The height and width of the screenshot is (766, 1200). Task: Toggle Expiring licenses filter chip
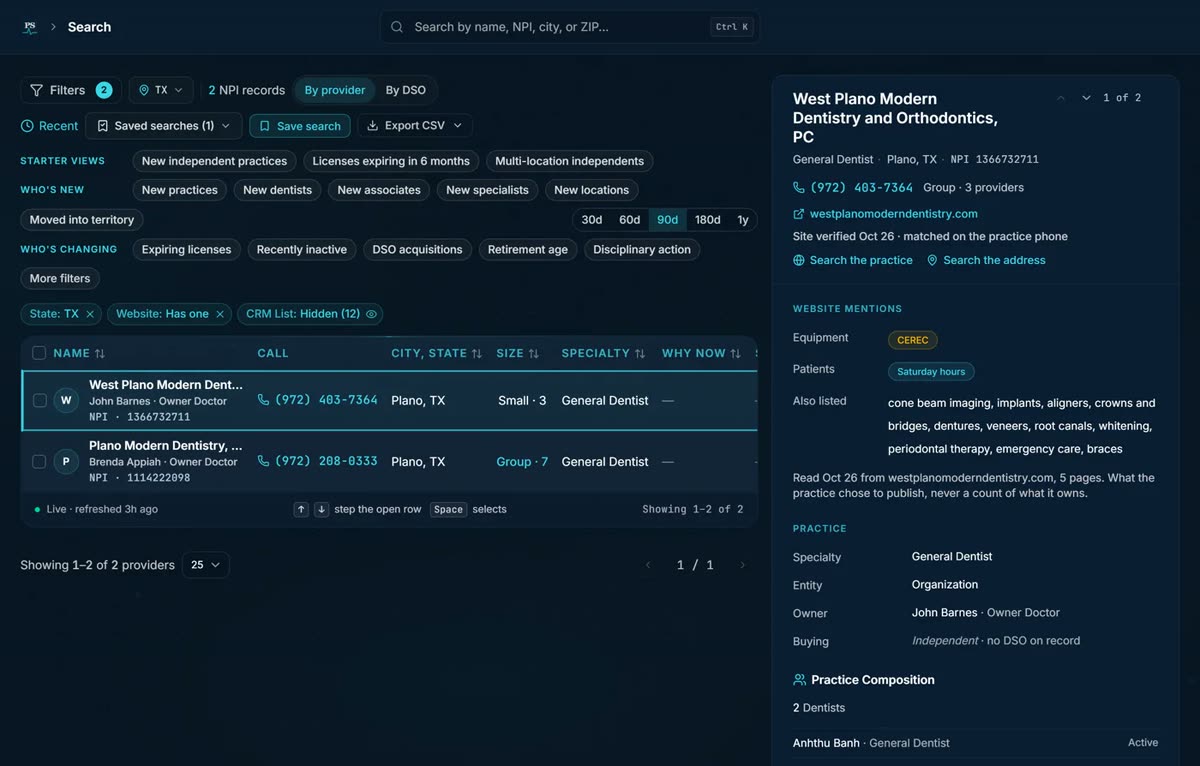click(187, 250)
